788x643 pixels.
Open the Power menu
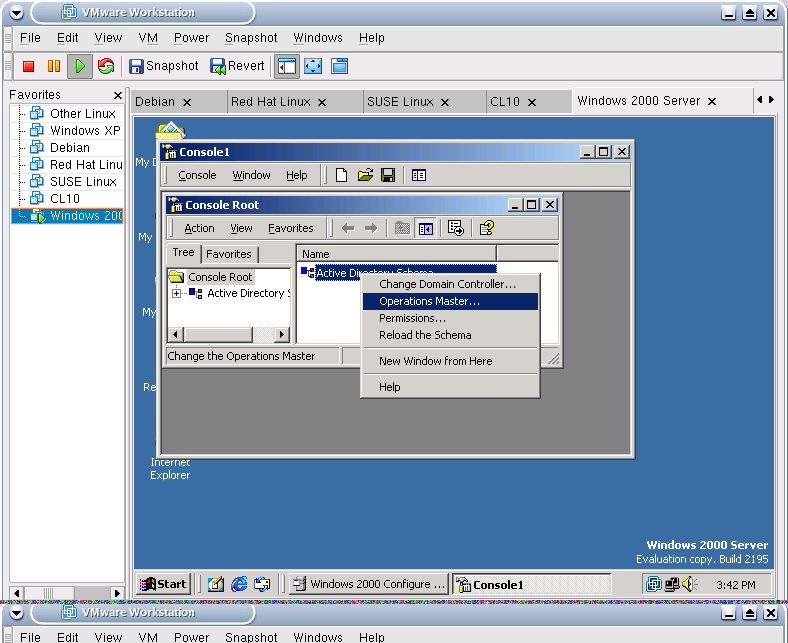(x=191, y=38)
